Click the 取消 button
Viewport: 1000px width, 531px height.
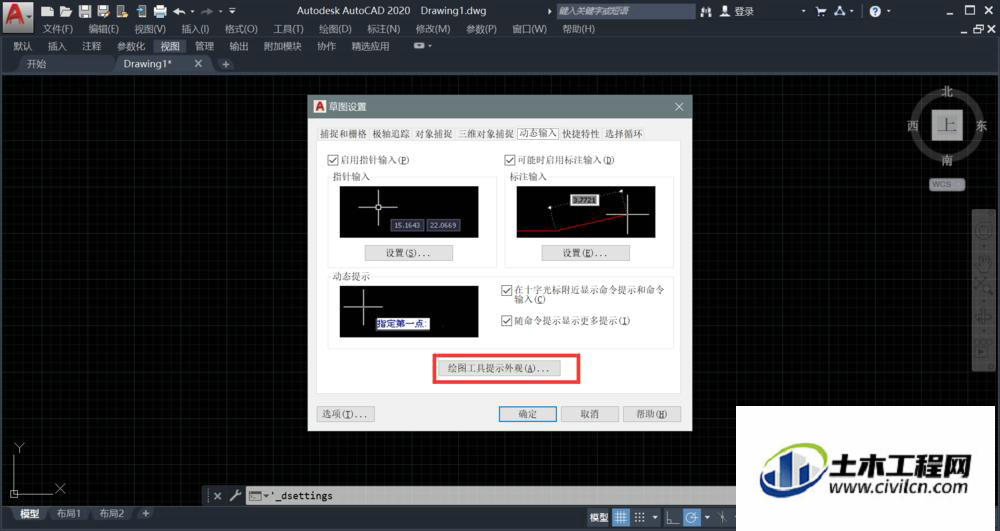tap(589, 414)
